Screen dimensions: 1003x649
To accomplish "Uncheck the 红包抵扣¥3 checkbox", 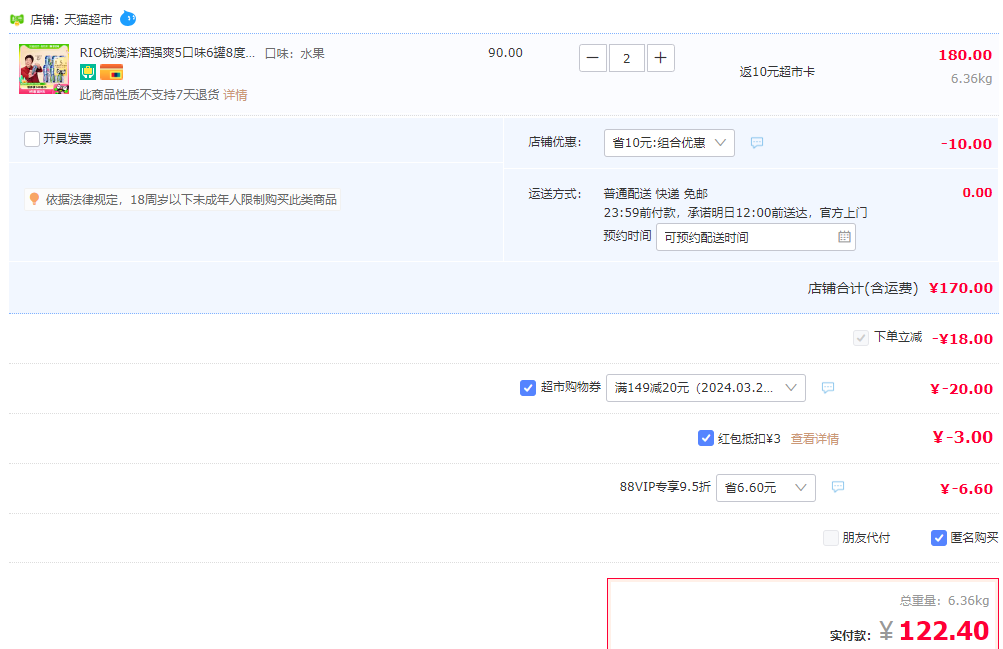I will tap(706, 438).
